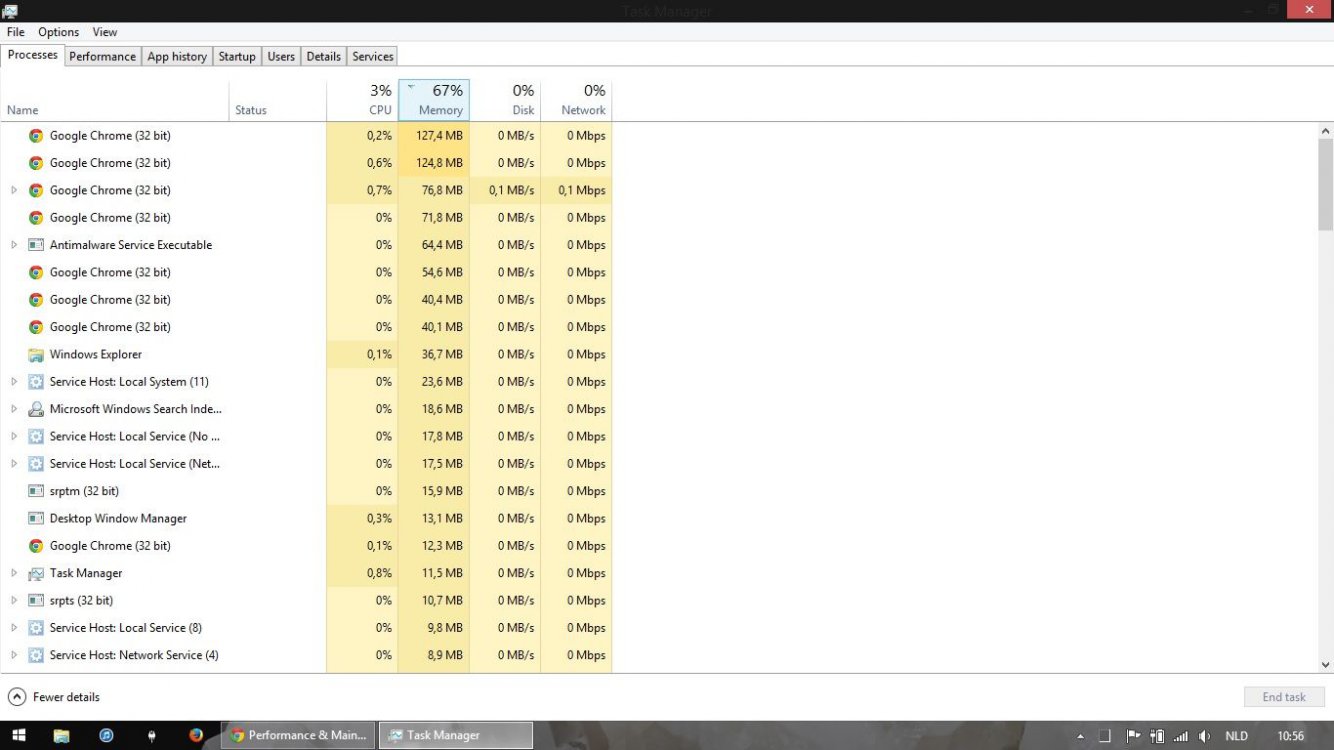
Task: Click the srptm (32 bit) process icon
Action: [x=36, y=491]
